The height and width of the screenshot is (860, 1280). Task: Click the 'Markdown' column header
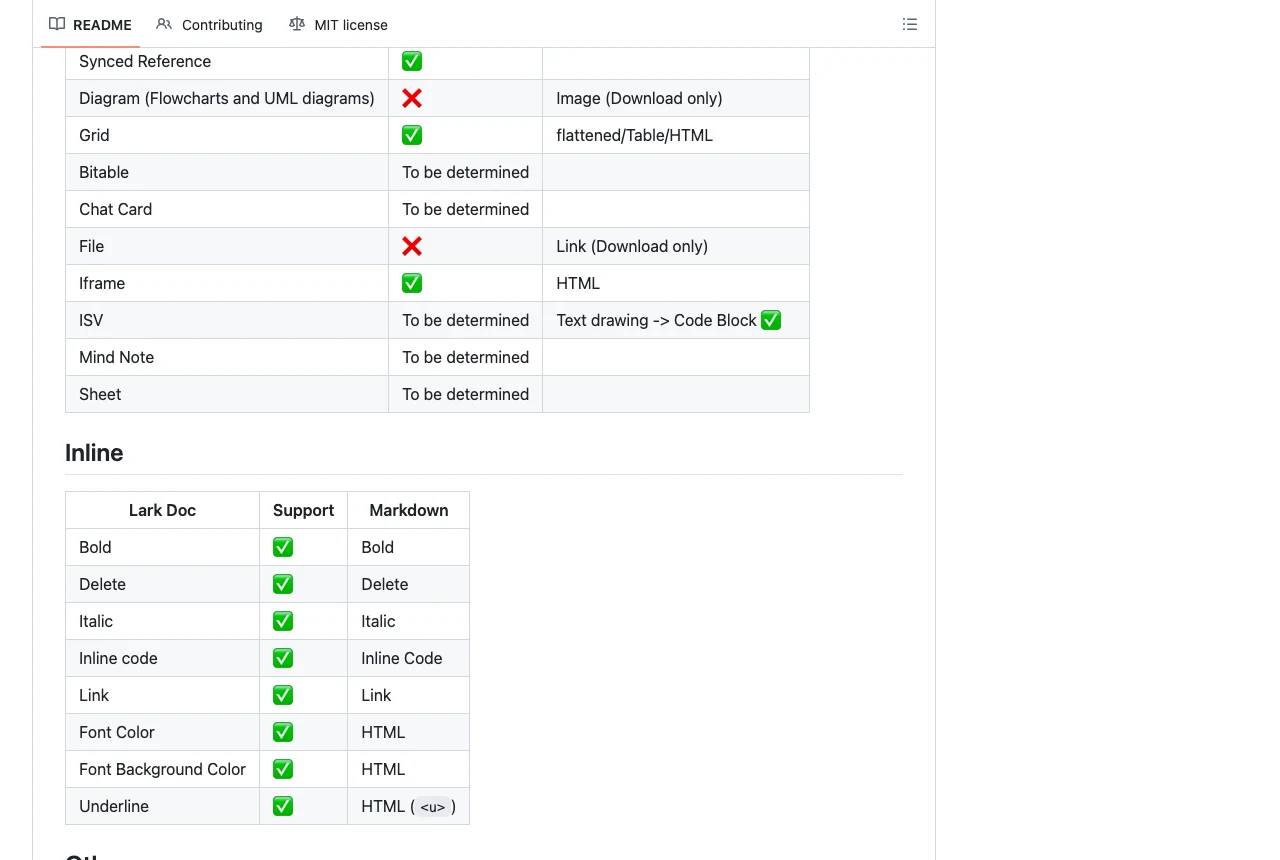(x=408, y=510)
